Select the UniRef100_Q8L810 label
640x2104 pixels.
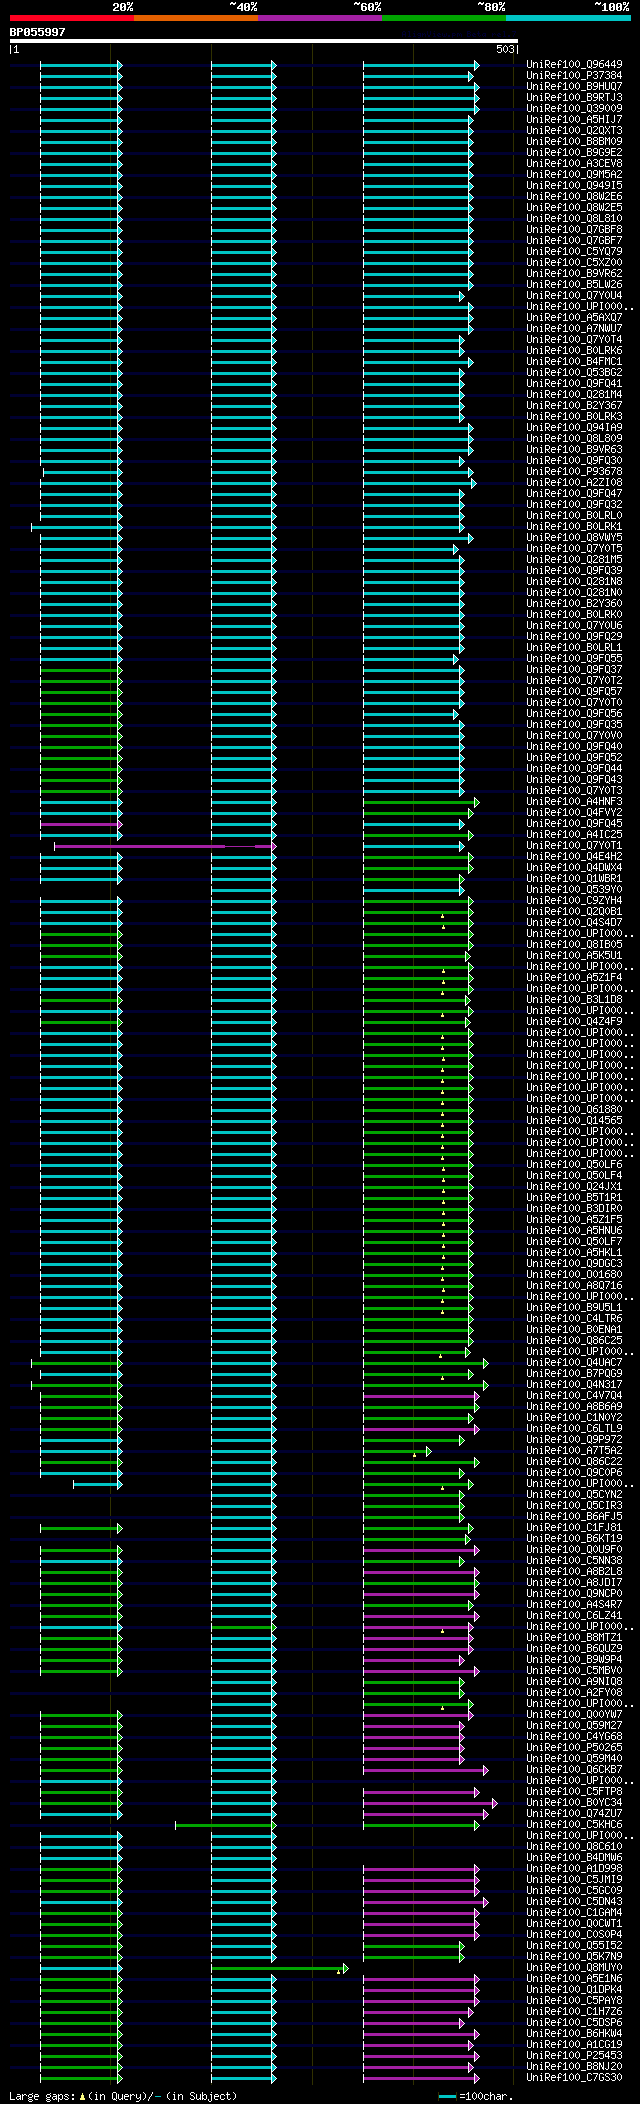tap(574, 219)
